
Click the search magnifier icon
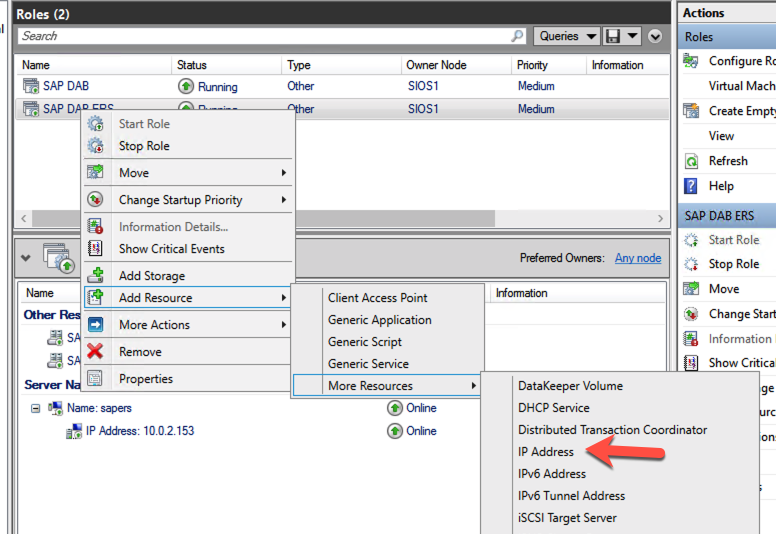(517, 36)
